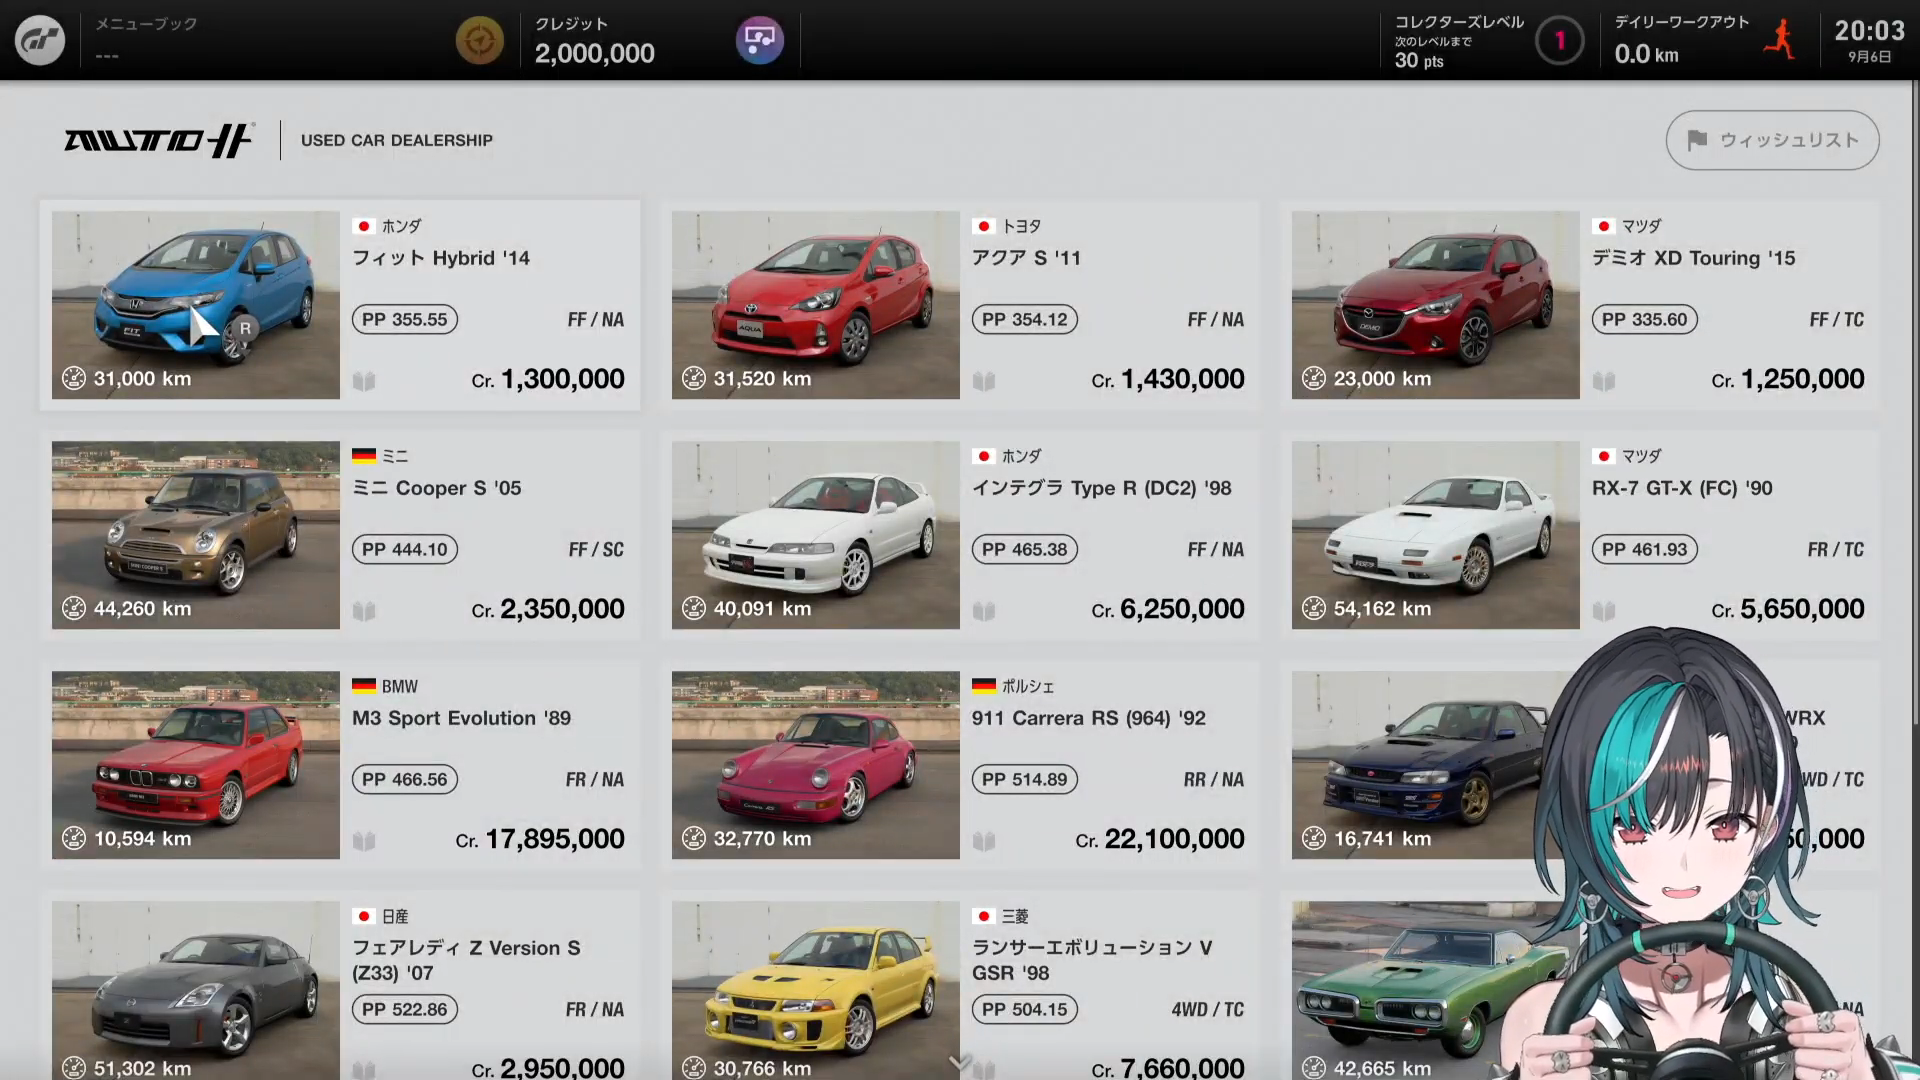Click the Gran Turismo logo icon
Screen dimensions: 1920x1080
[x=40, y=40]
